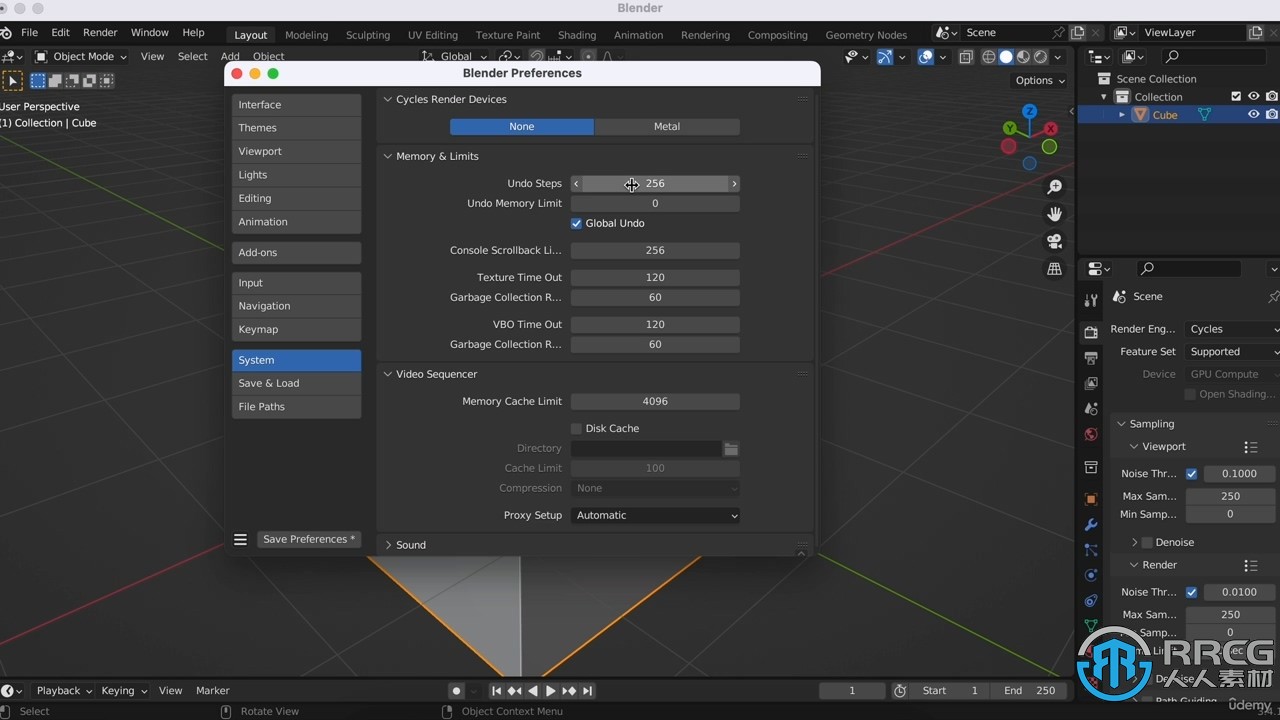Open the Save & Load preferences tab
The height and width of the screenshot is (720, 1280).
pos(296,384)
